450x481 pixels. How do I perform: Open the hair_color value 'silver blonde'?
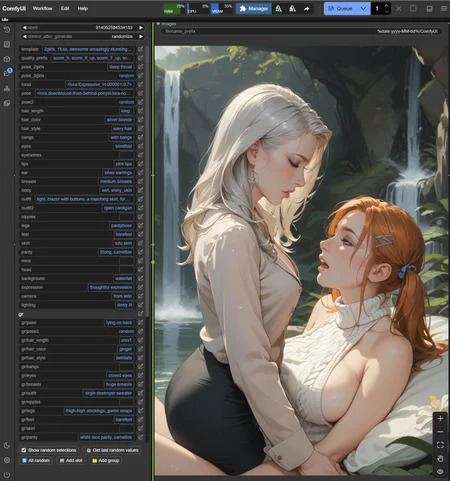point(119,120)
